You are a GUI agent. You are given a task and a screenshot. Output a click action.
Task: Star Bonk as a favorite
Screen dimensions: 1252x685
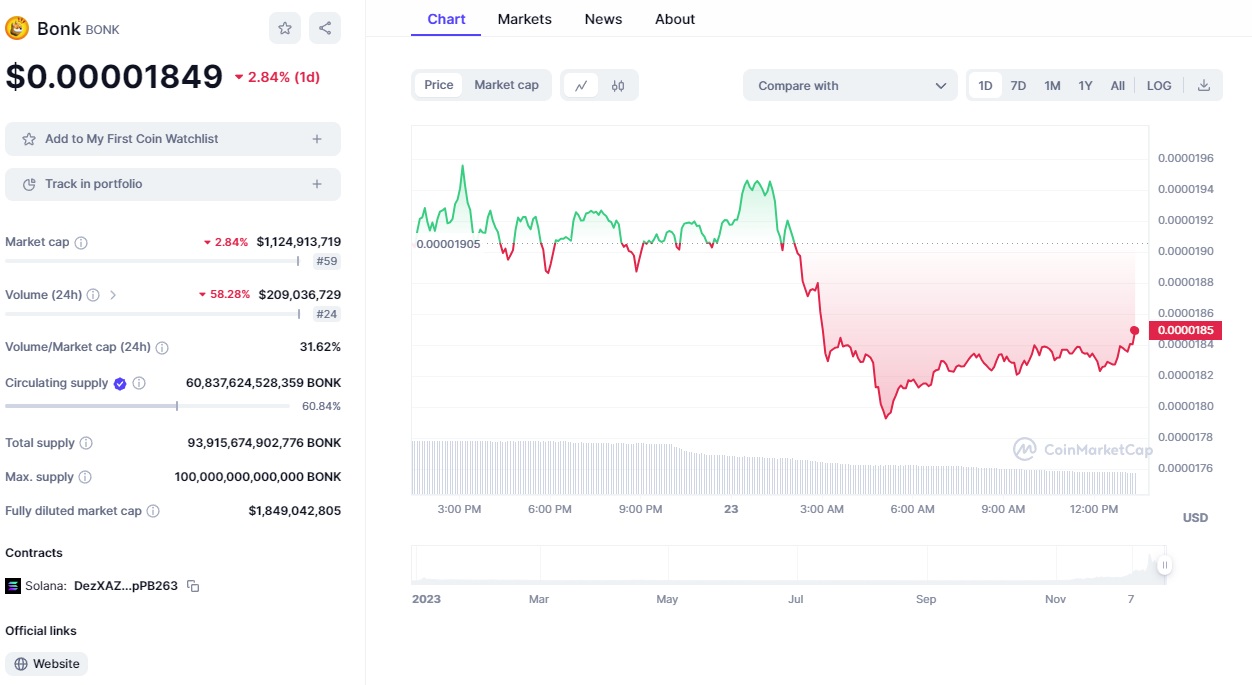pos(285,28)
